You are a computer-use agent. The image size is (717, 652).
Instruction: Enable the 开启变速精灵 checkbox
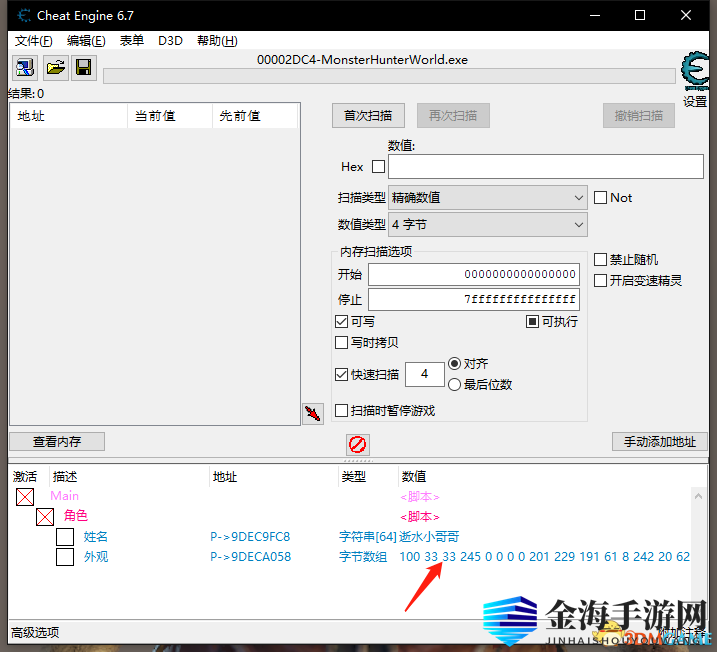coord(600,280)
